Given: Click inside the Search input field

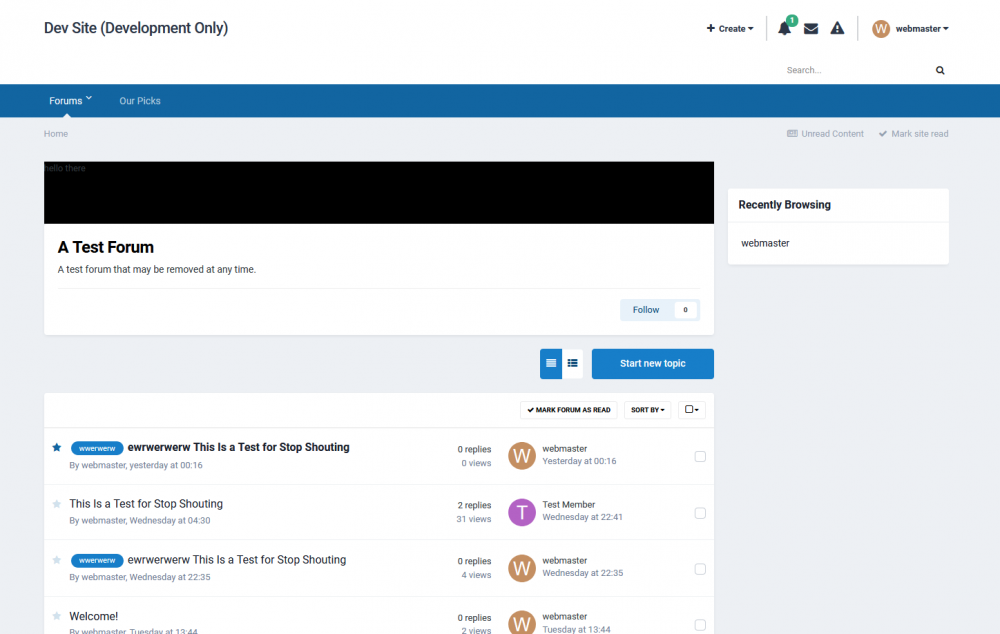Looking at the screenshot, I should point(850,70).
